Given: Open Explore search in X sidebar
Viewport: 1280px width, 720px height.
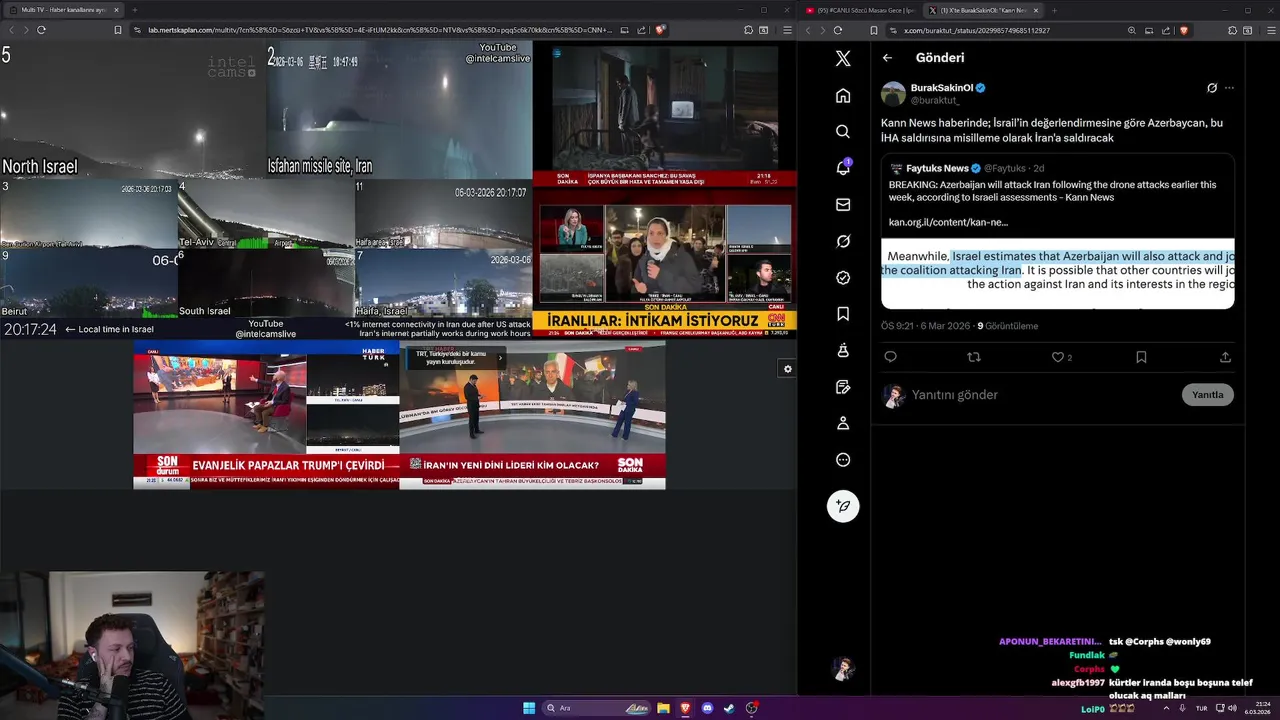Looking at the screenshot, I should coord(843,131).
